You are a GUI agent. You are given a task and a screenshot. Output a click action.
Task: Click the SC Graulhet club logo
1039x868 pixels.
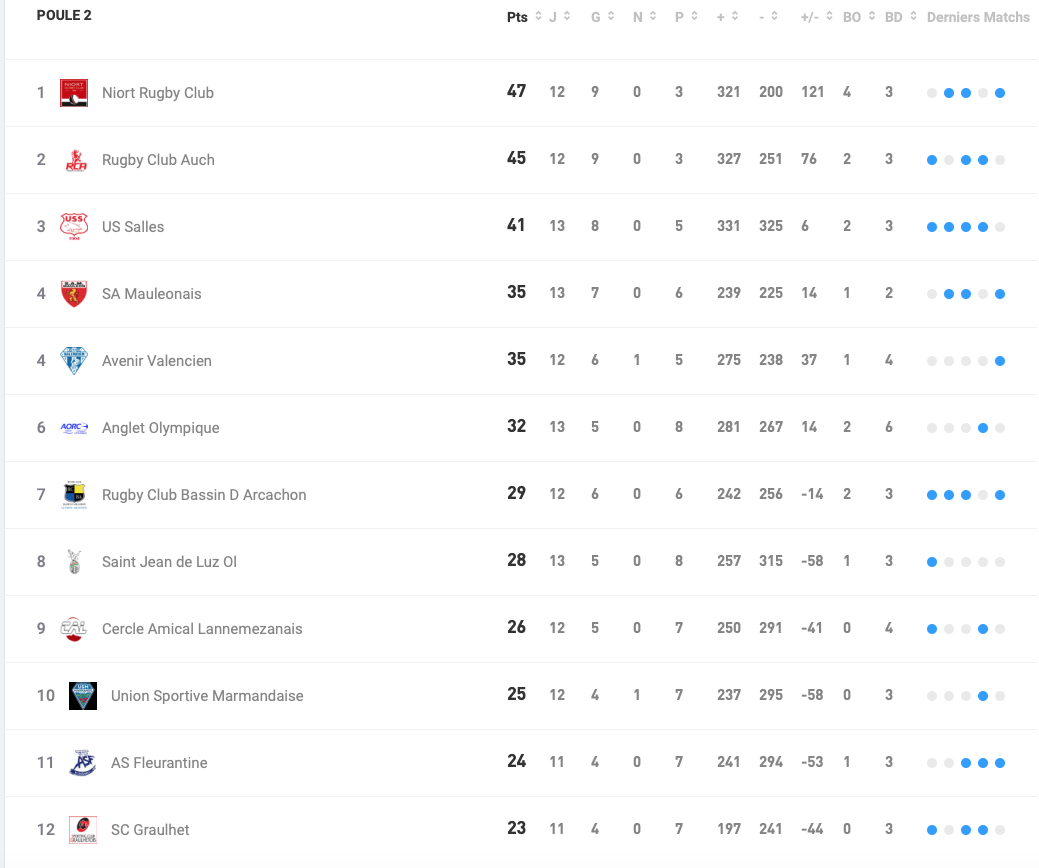83,830
